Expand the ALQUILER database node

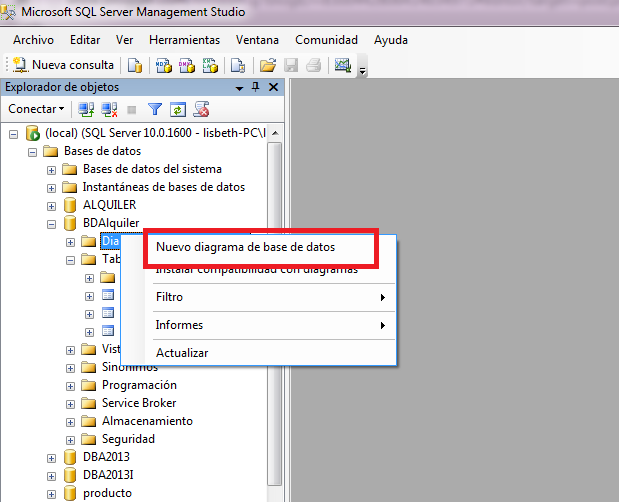52,205
